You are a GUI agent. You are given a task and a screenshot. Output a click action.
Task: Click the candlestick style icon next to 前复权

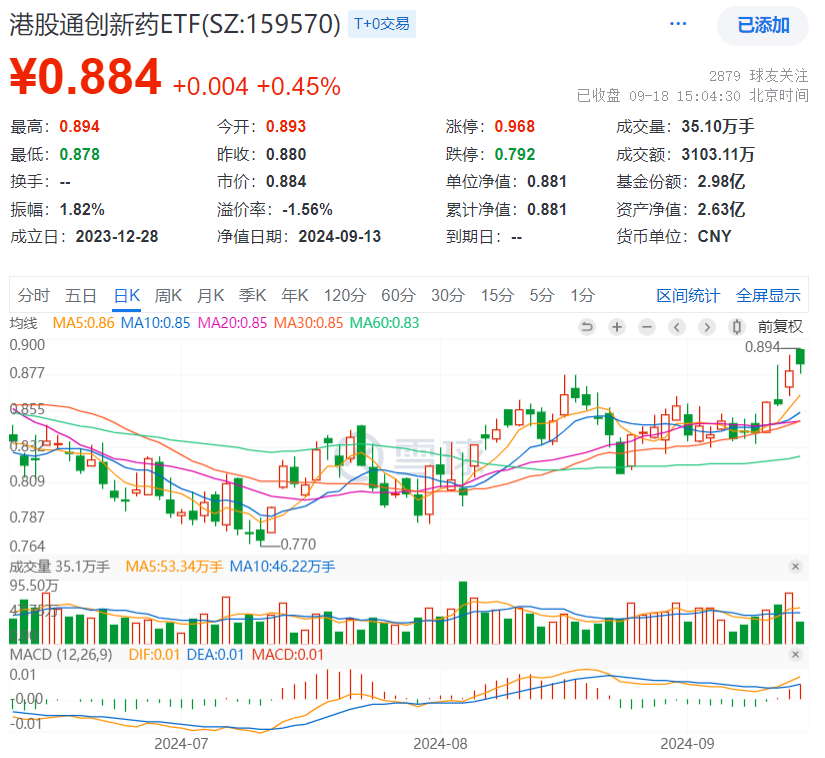click(736, 327)
